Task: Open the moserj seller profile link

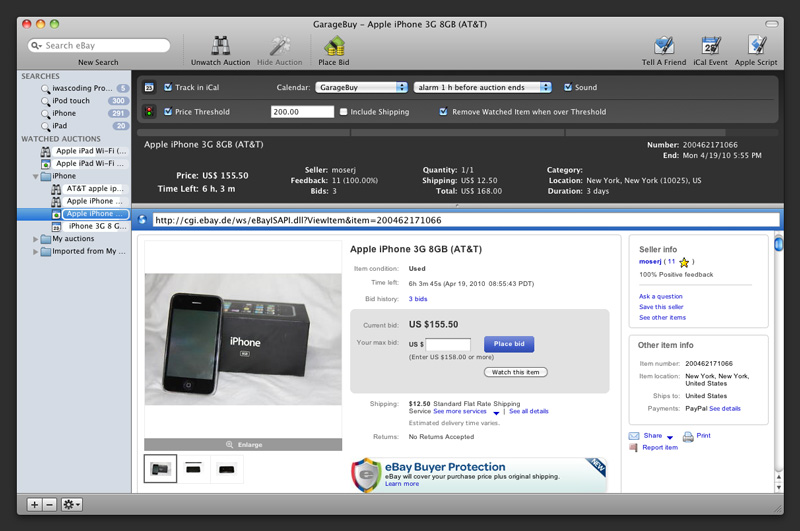Action: click(650, 261)
